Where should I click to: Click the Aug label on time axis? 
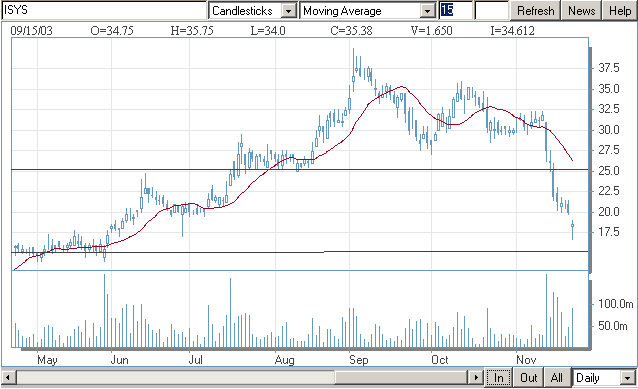click(x=284, y=360)
